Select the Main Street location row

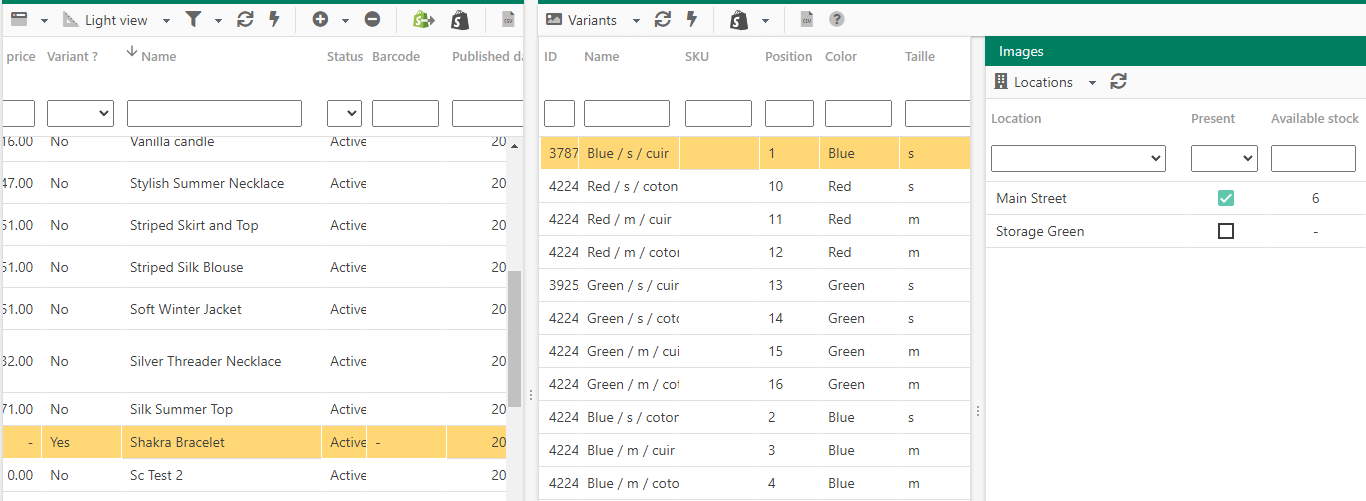(1176, 198)
